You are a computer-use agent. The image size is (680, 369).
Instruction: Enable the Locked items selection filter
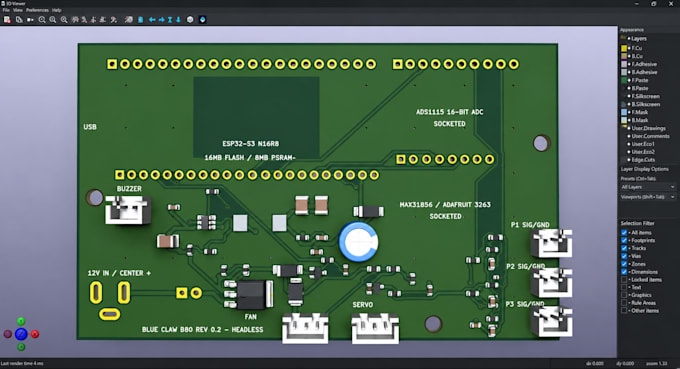(624, 279)
